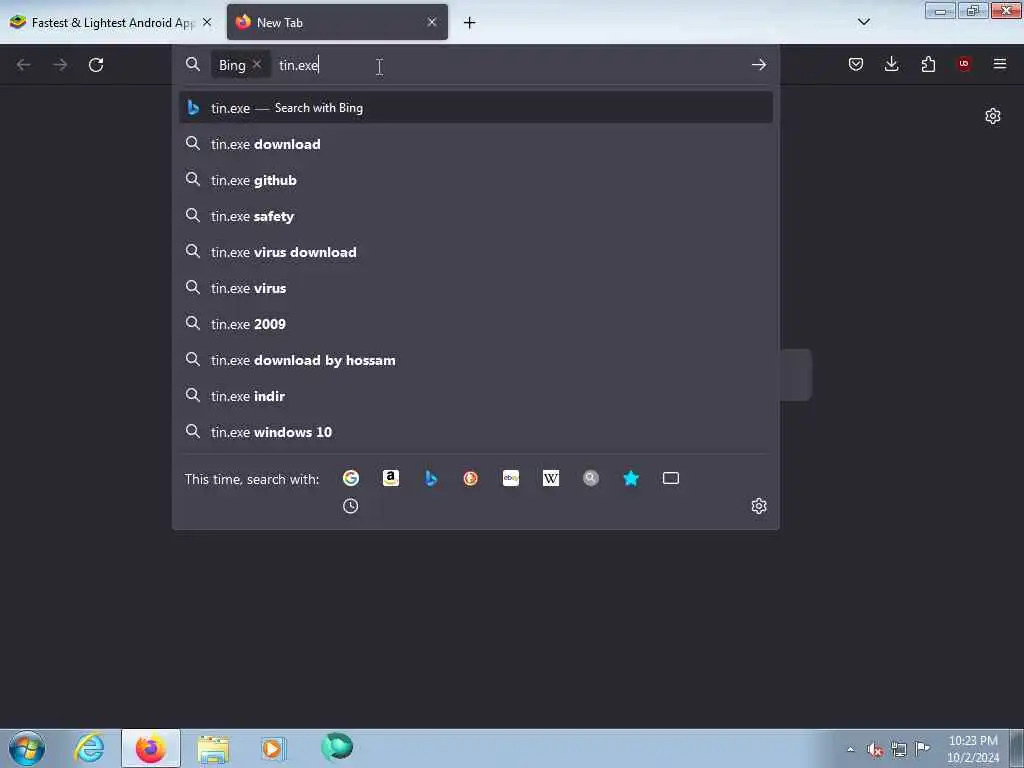Viewport: 1024px width, 768px height.
Task: Choose suggestion 'tin.exe virus'
Action: tap(475, 287)
